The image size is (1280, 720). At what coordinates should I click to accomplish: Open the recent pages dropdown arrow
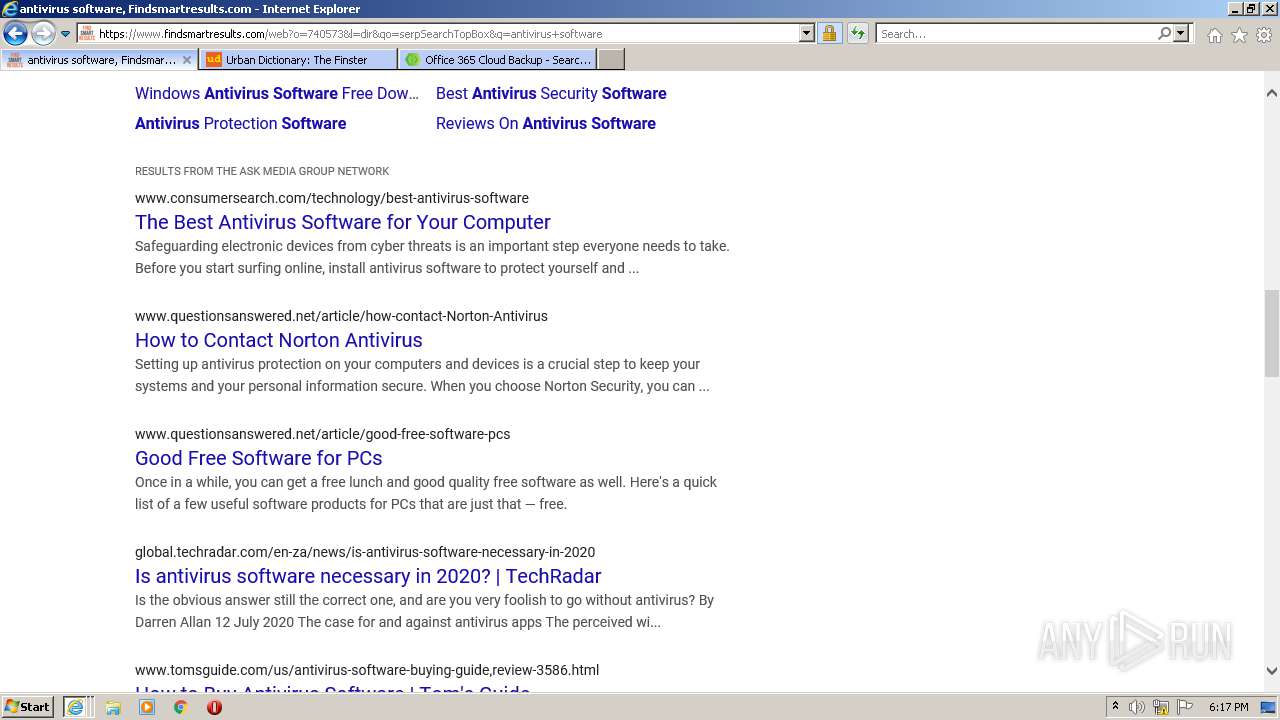[65, 34]
